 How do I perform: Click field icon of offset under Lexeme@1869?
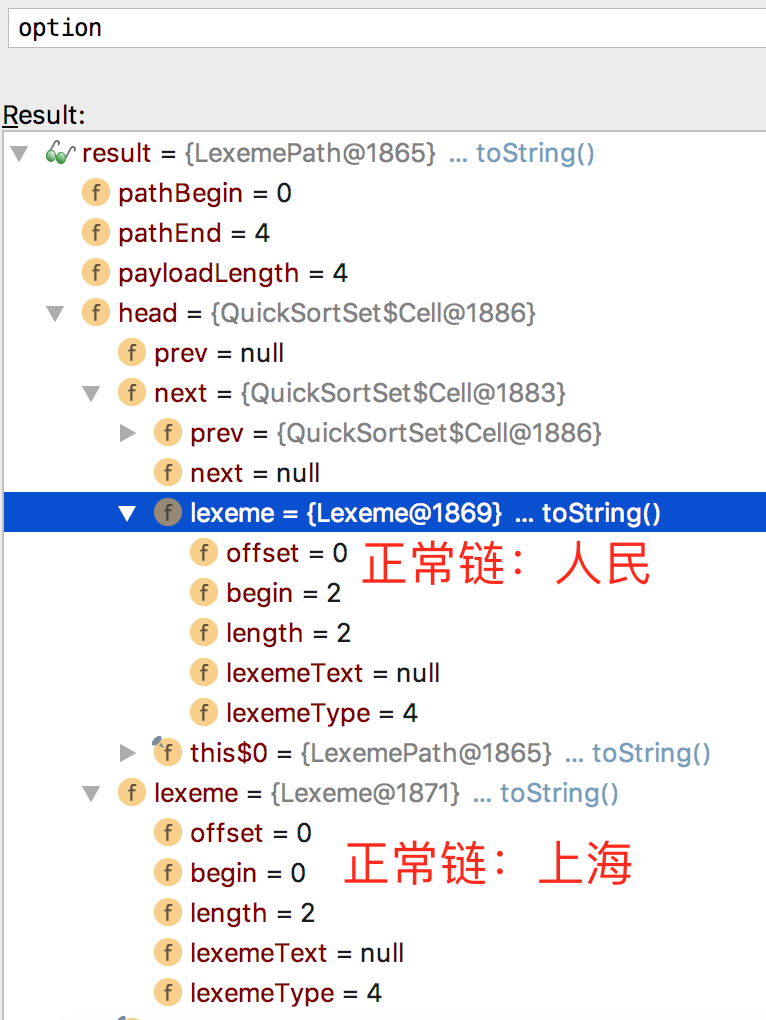point(204,553)
